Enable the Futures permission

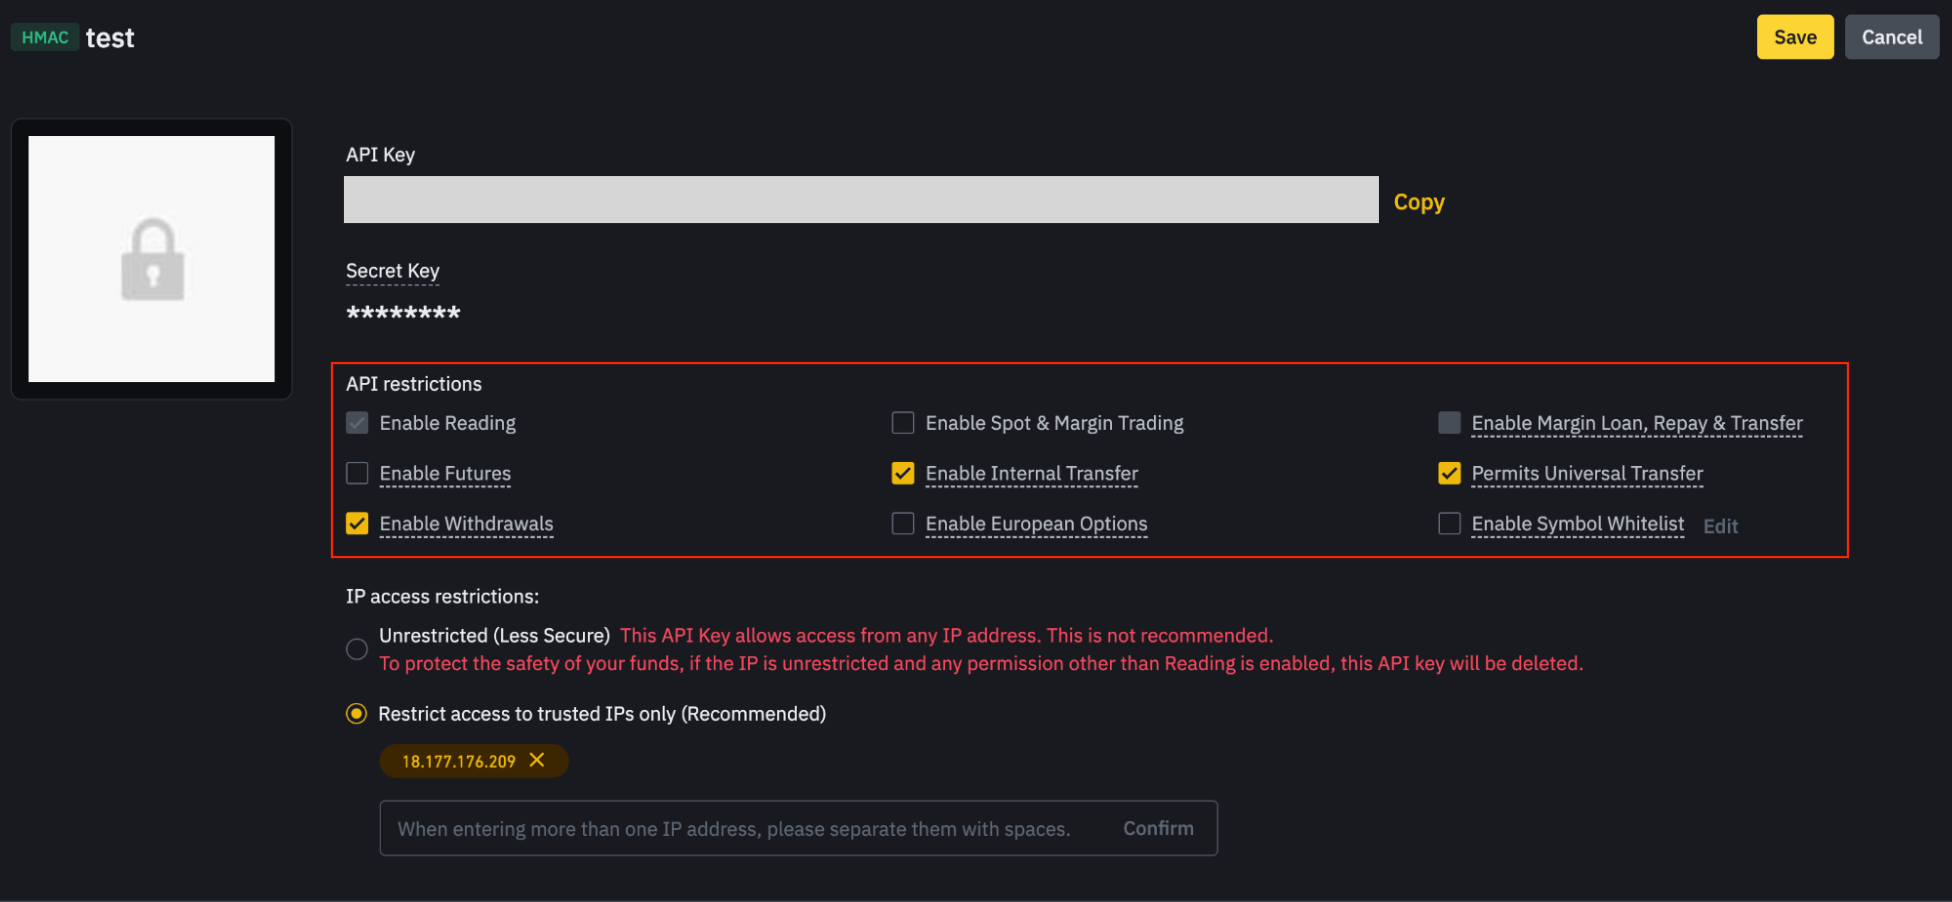pyautogui.click(x=357, y=473)
